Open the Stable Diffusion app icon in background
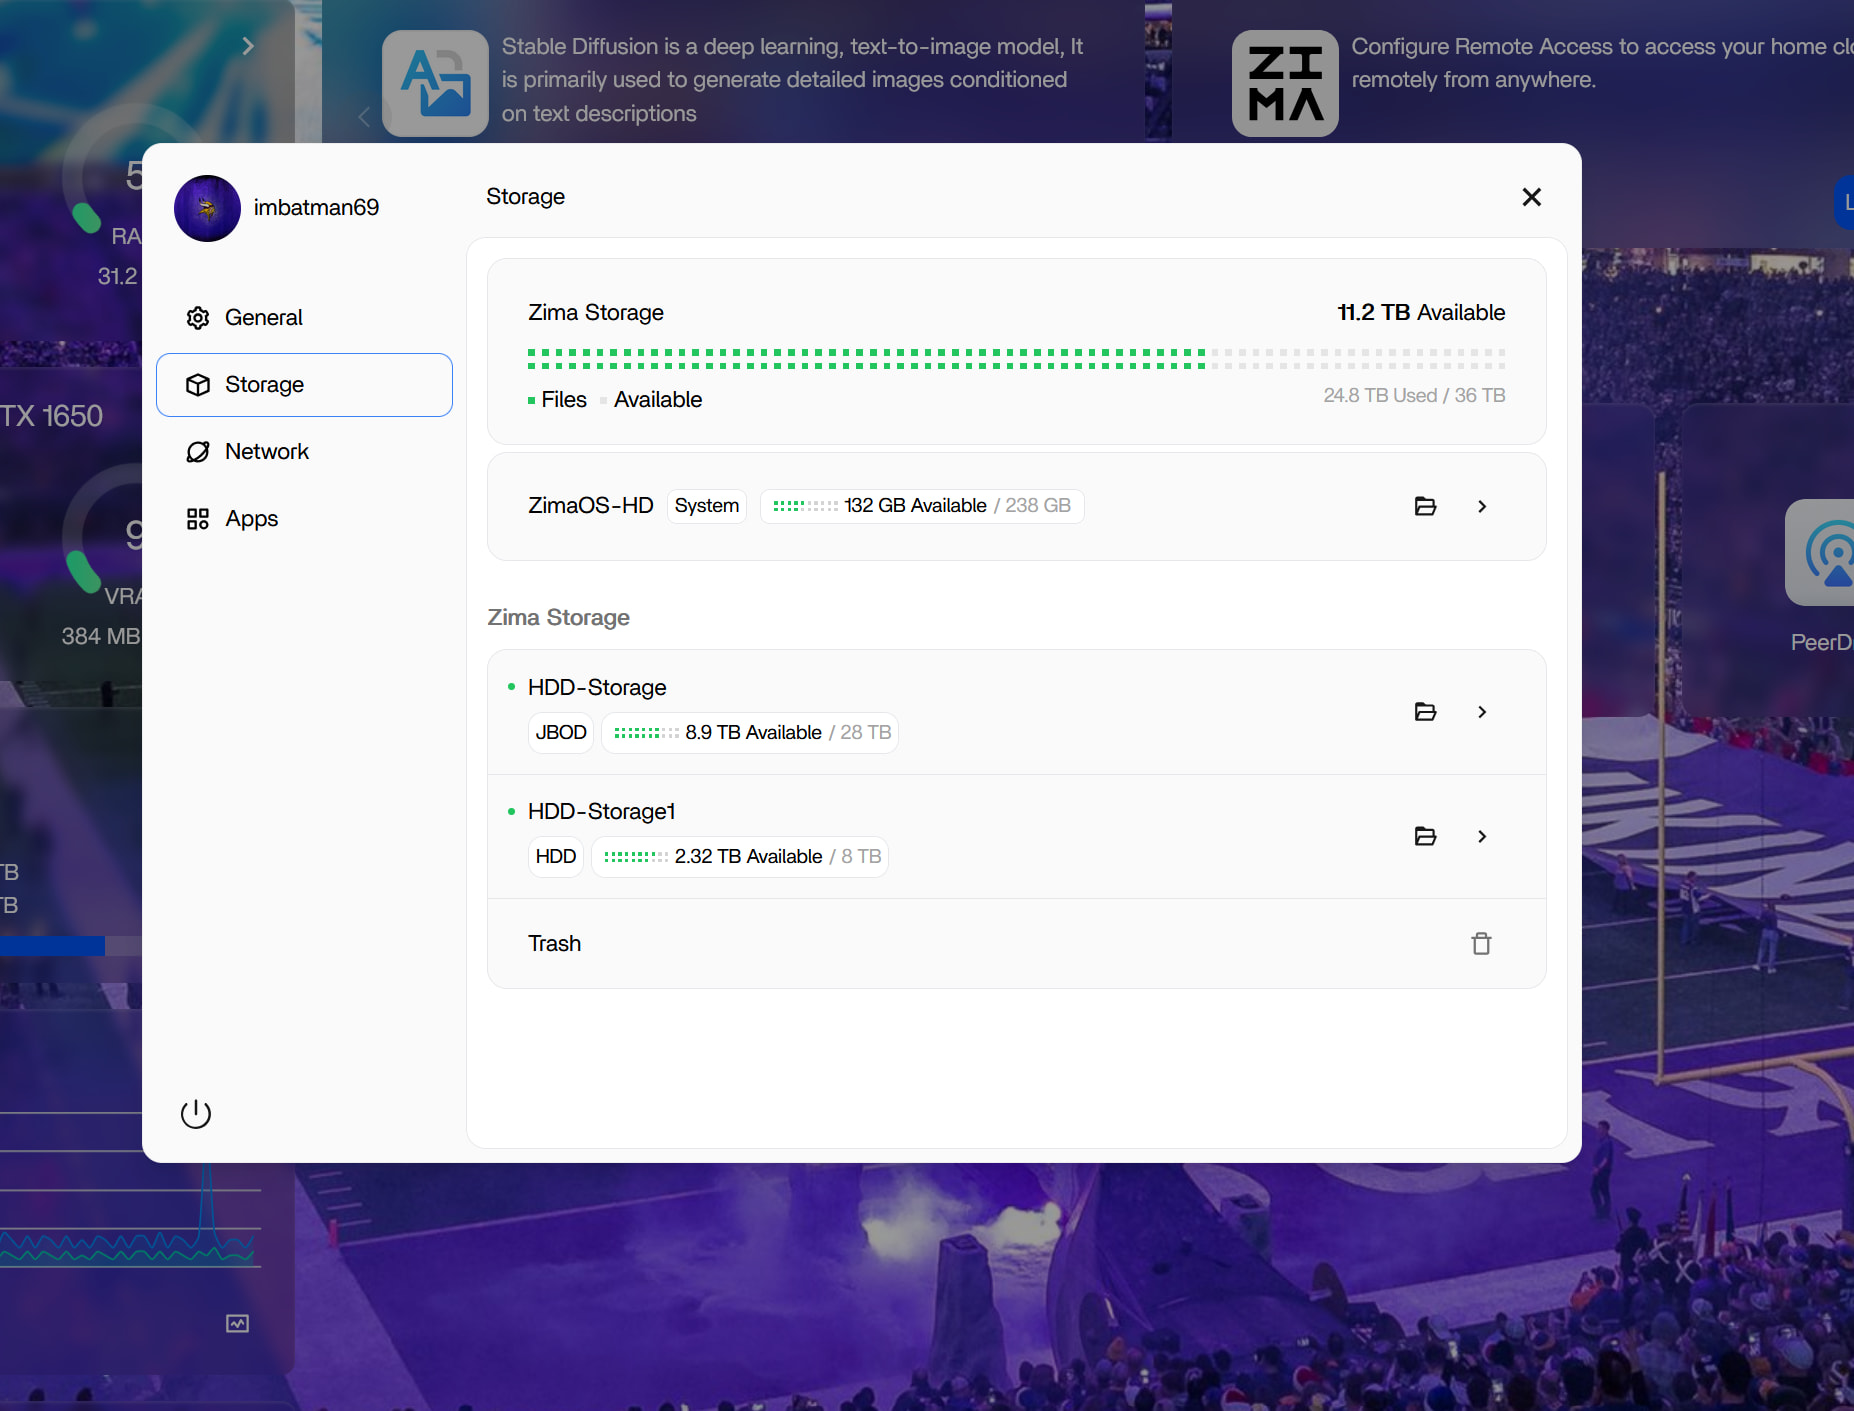This screenshot has width=1854, height=1411. click(435, 83)
